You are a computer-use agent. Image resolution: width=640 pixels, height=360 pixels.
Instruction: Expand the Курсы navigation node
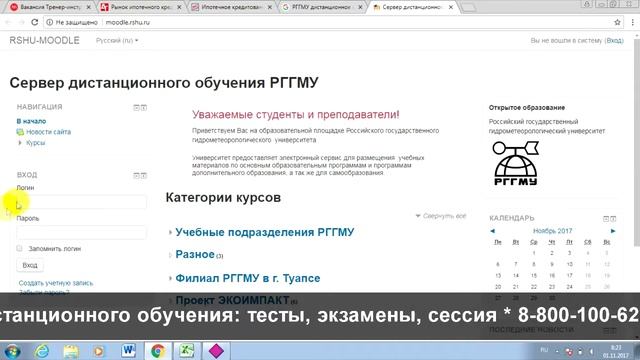20,143
